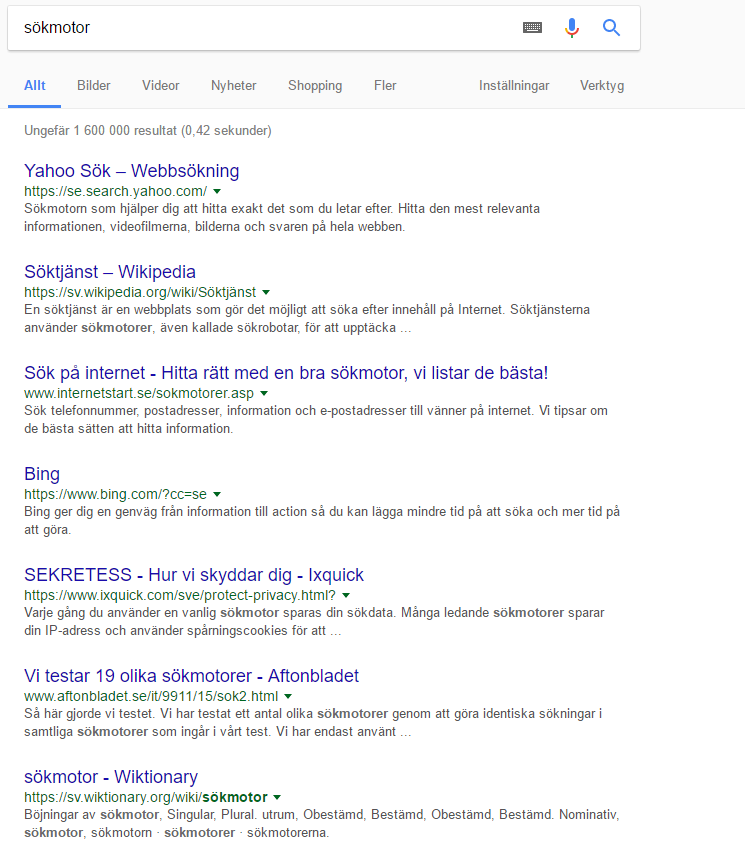Click the Bing snippet 'Bing ger dig en genväg'
This screenshot has height=852, width=745.
click(x=322, y=521)
